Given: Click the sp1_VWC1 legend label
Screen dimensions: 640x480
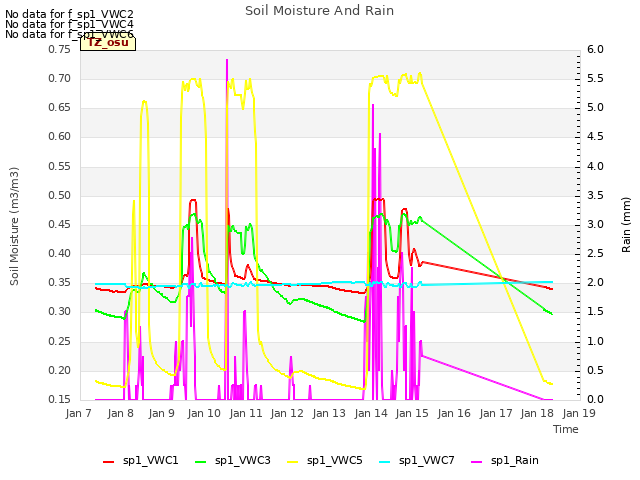Looking at the screenshot, I should [151, 460].
